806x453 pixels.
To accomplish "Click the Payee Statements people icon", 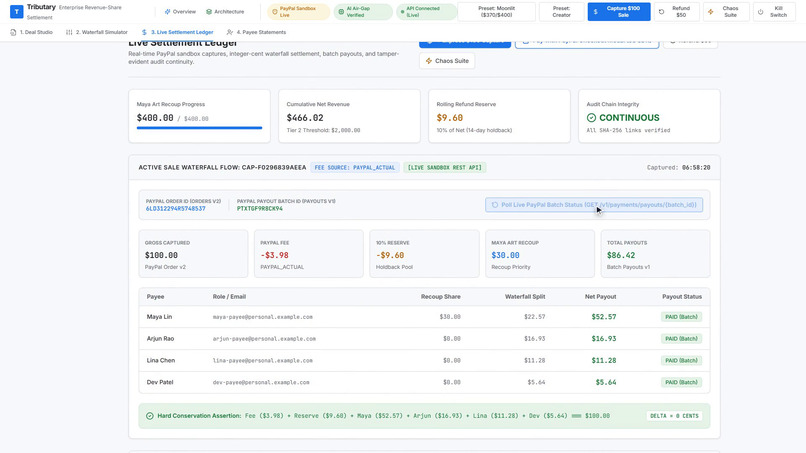I will (230, 32).
